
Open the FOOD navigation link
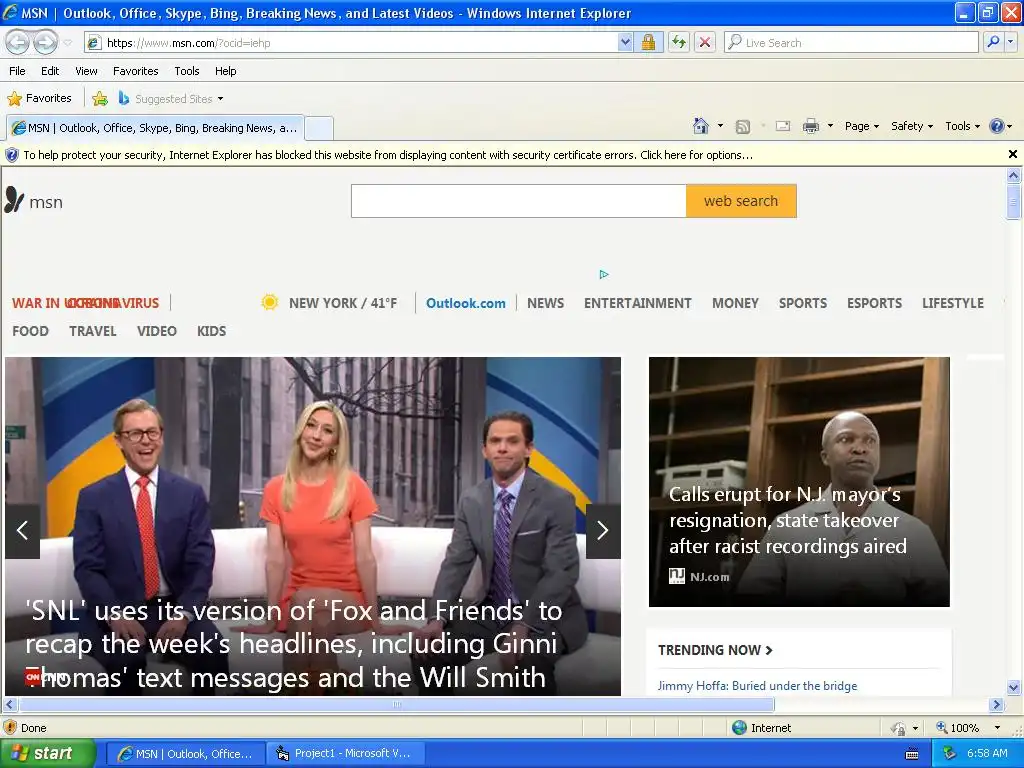[x=30, y=331]
